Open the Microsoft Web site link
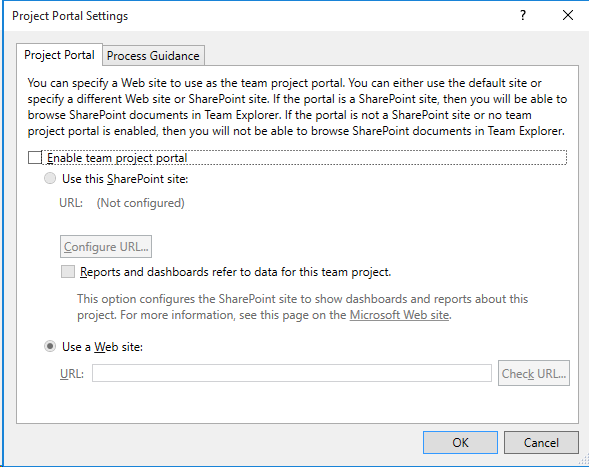This screenshot has width=589, height=467. tap(399, 315)
